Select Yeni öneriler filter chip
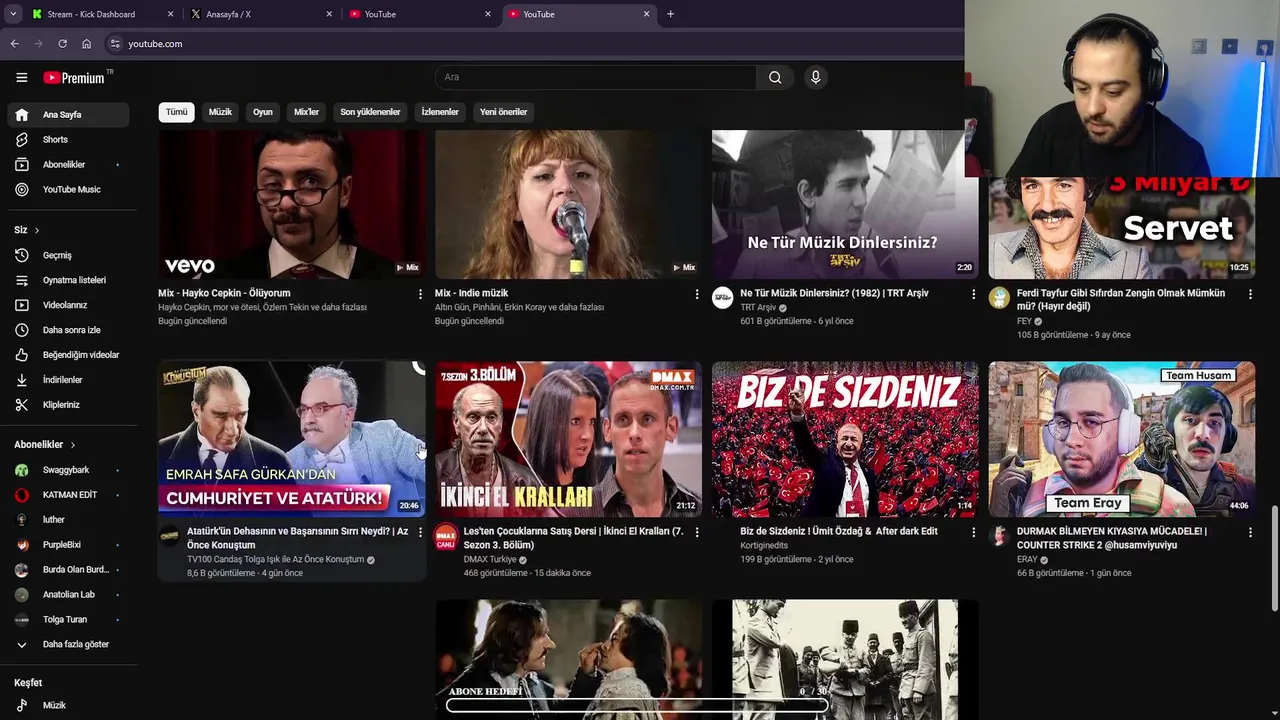Viewport: 1280px width, 720px height. [x=503, y=112]
